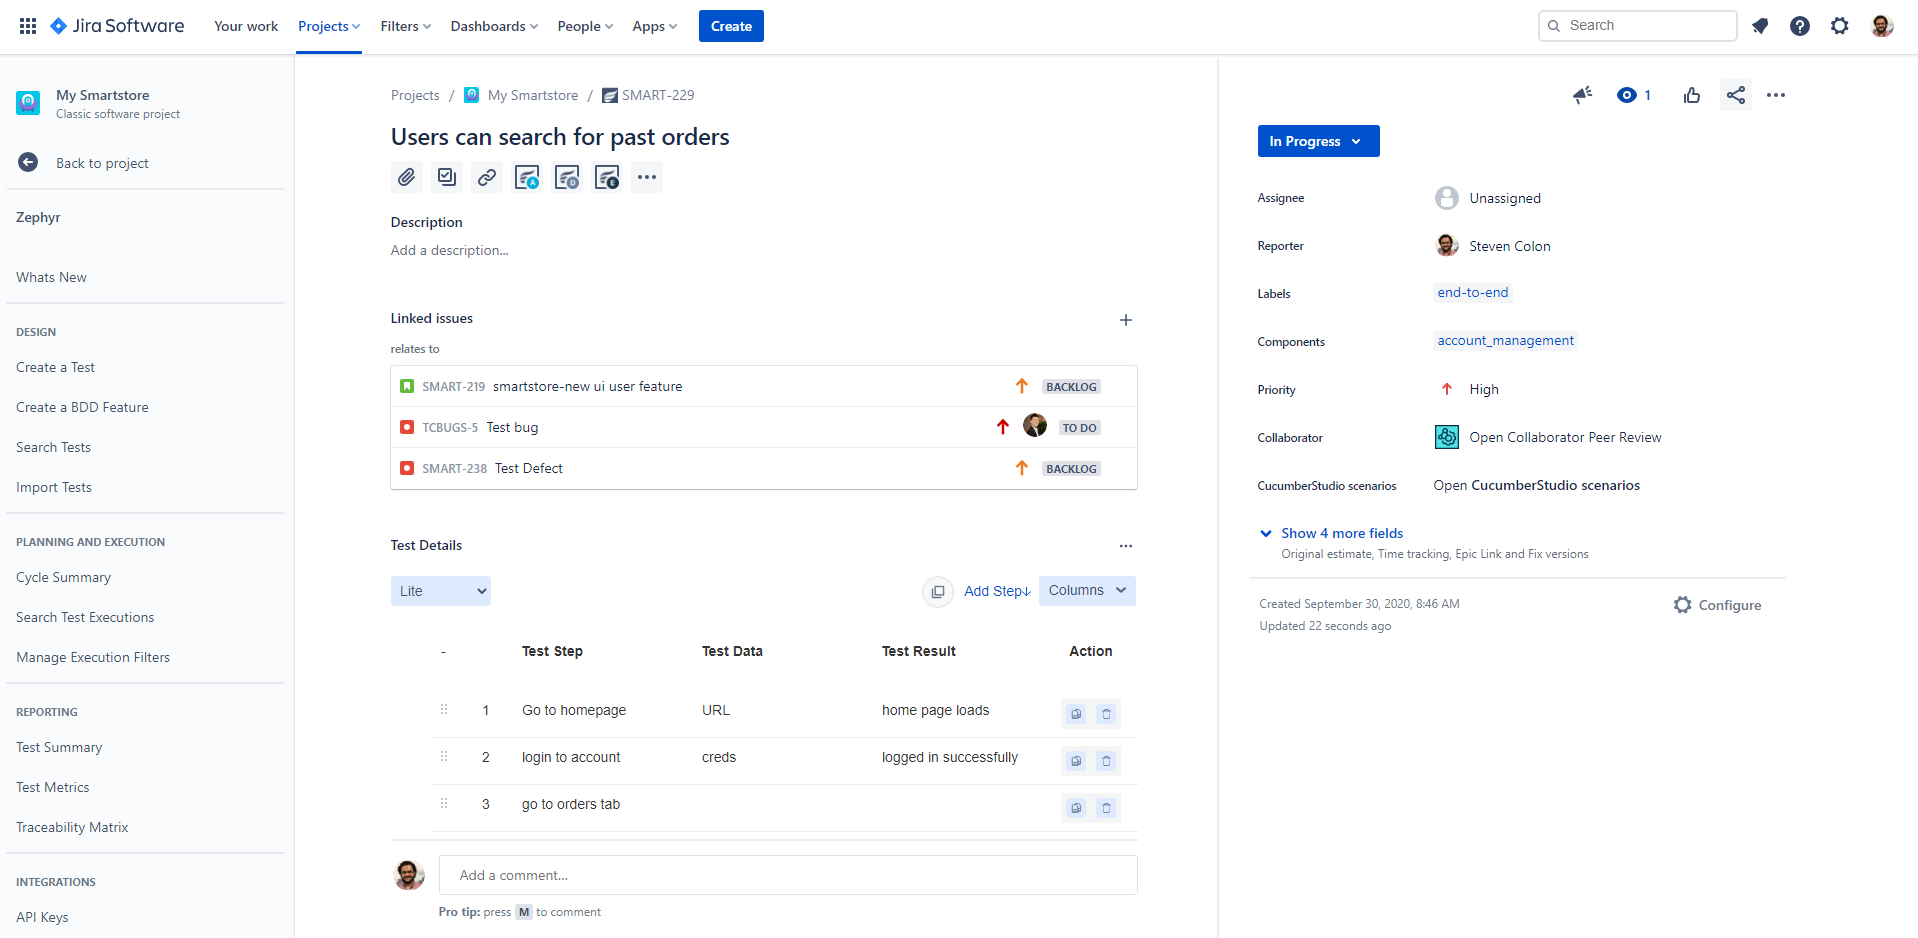Open the settings gear in top bar
The image size is (1918, 938).
click(1840, 26)
